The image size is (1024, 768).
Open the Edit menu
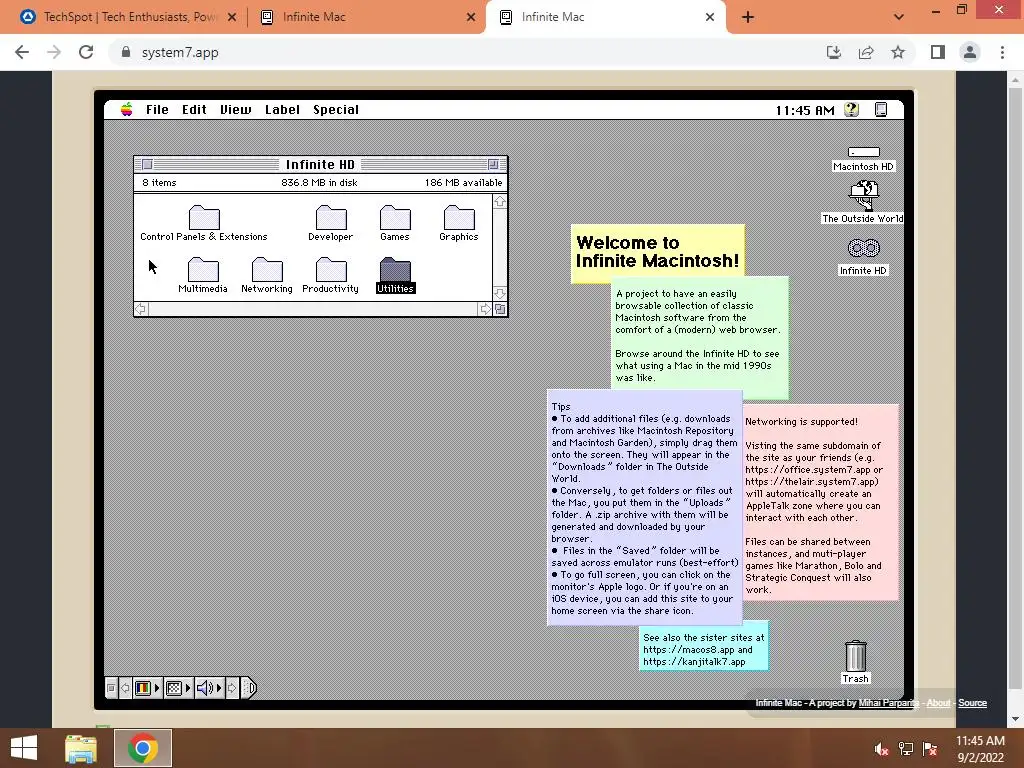tap(194, 110)
